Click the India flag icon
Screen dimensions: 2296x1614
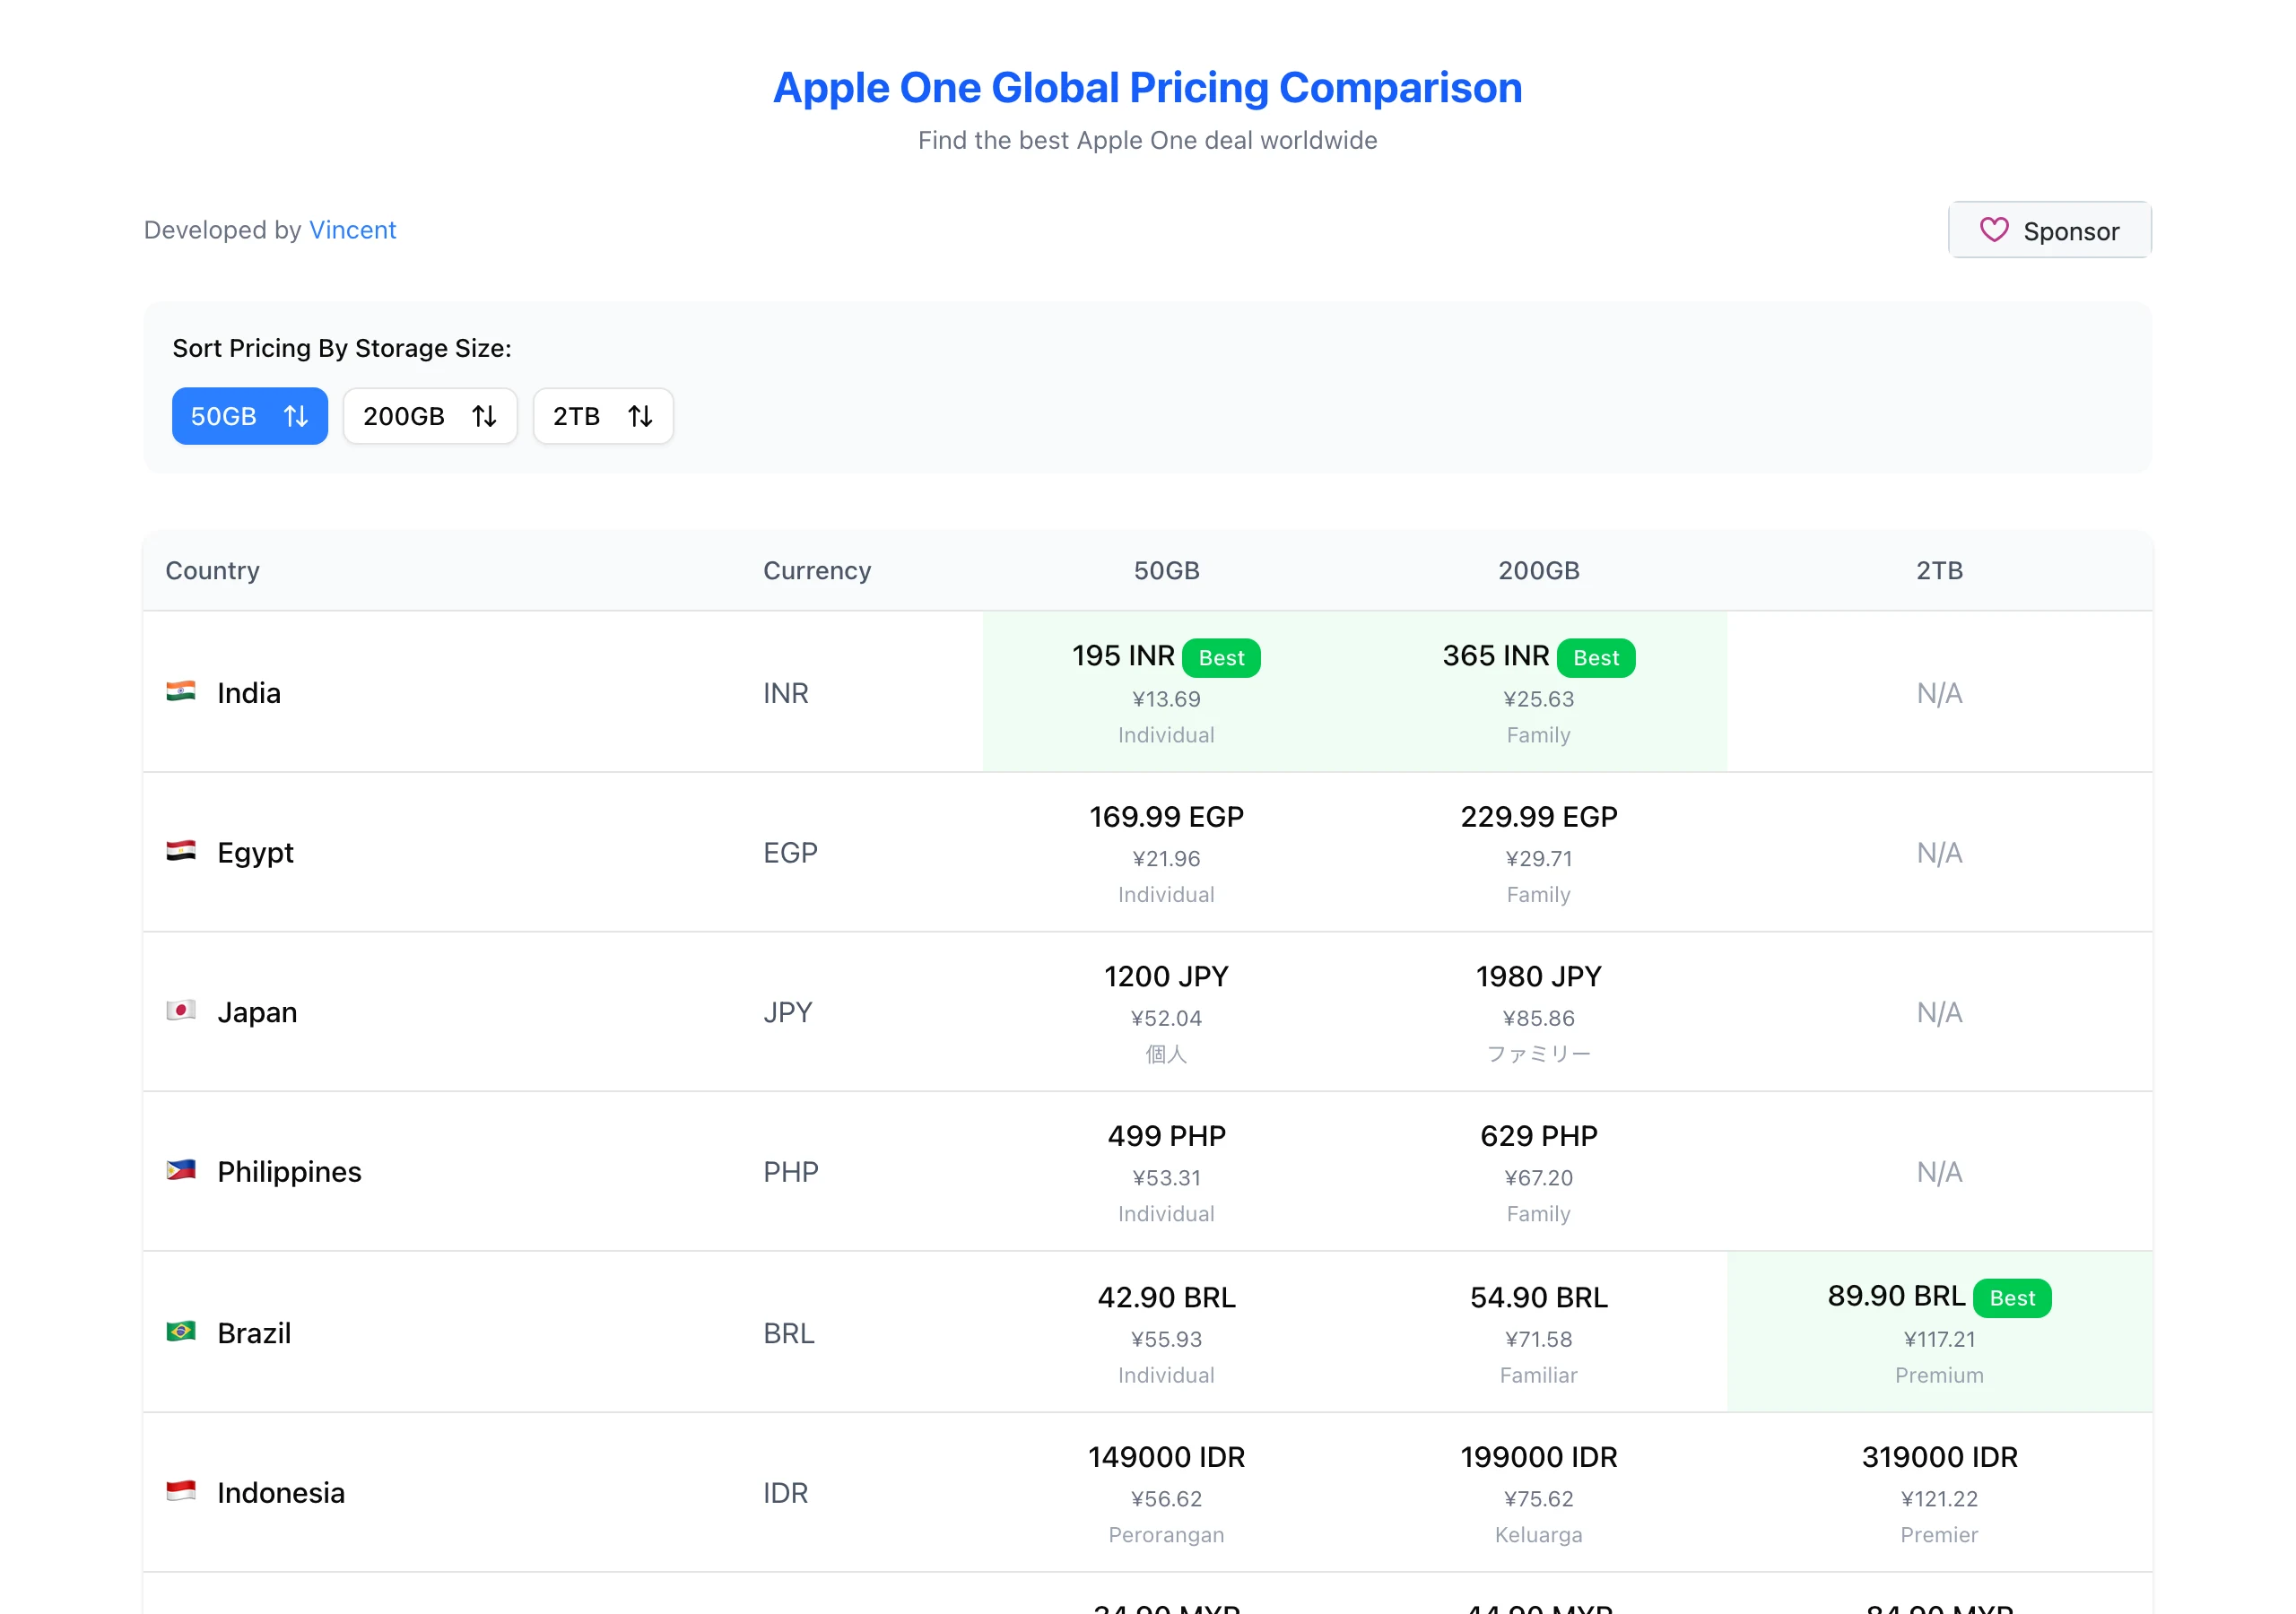pyautogui.click(x=181, y=691)
